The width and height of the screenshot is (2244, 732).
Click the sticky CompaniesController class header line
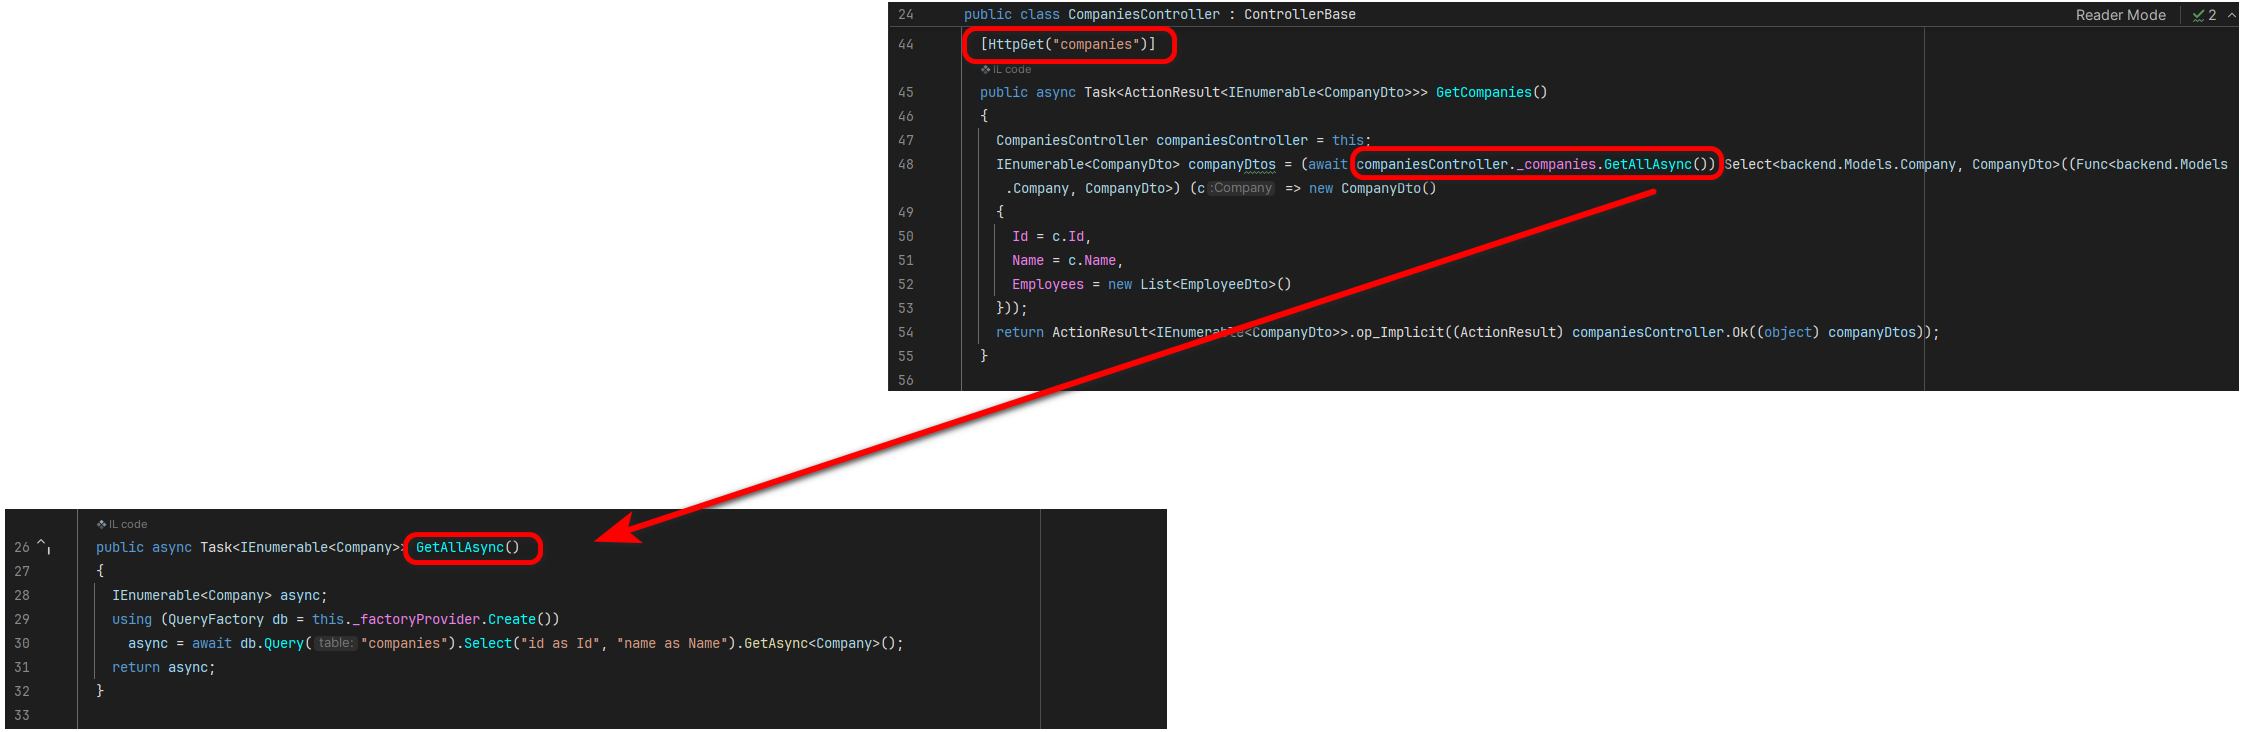[1159, 15]
